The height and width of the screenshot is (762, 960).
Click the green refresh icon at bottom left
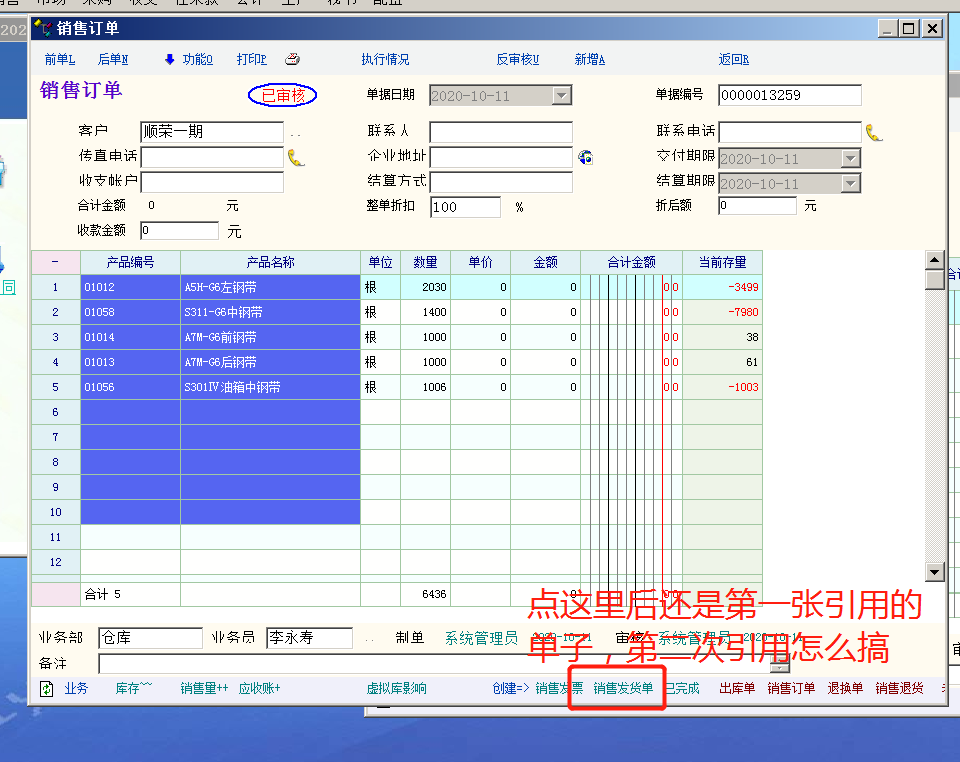pyautogui.click(x=46, y=689)
